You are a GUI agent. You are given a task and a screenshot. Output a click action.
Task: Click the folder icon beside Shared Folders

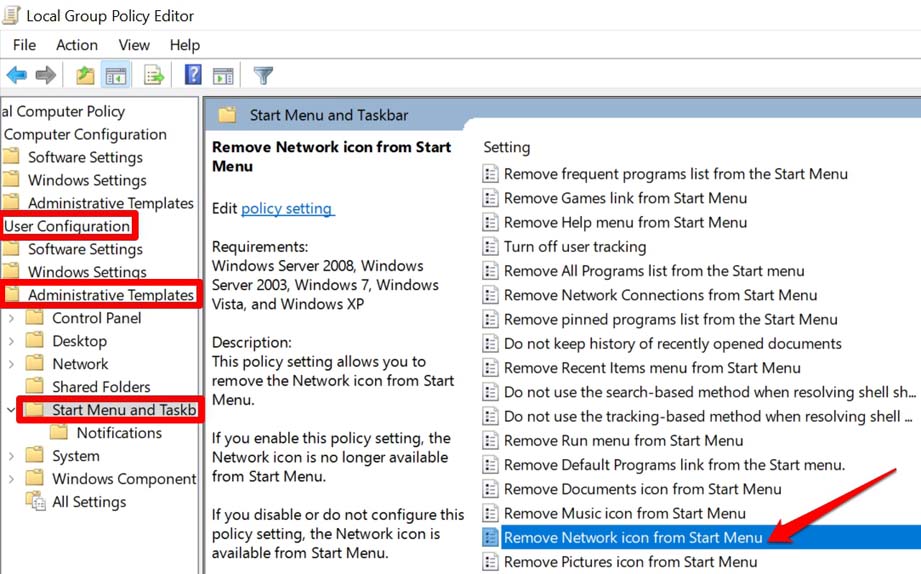click(x=35, y=387)
